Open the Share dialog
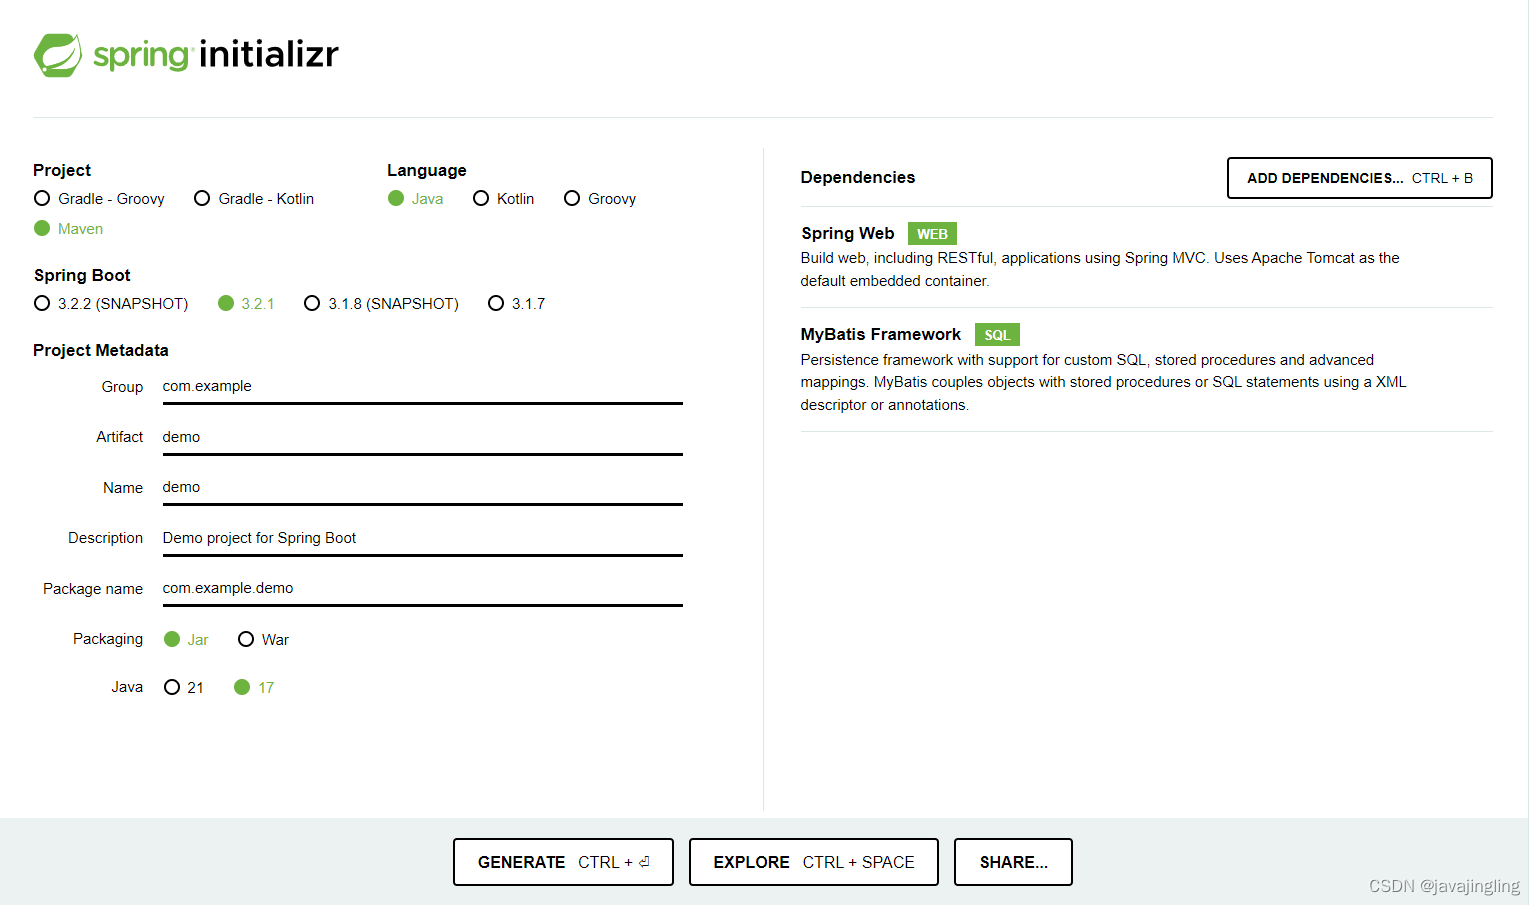 pos(1013,862)
